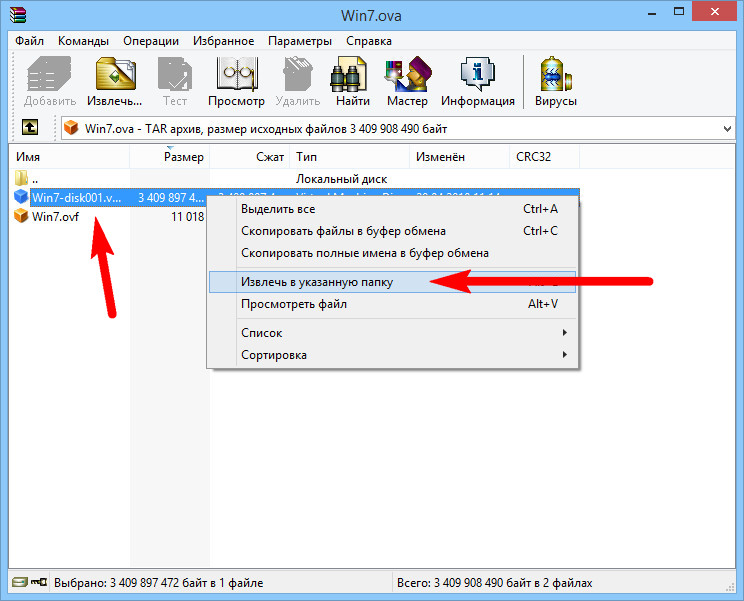744x601 pixels.
Task: Click the 'Локальный диск' type entry
Action: coord(341,179)
